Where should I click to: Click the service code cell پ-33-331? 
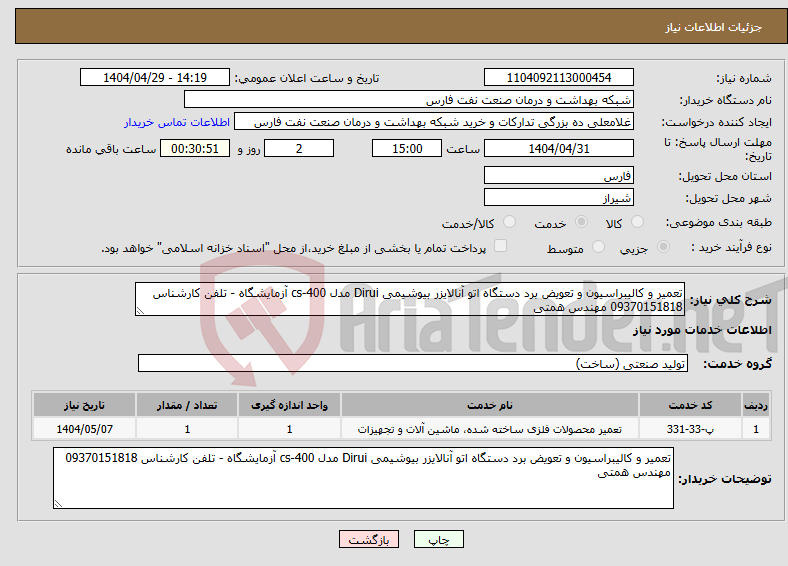click(691, 429)
